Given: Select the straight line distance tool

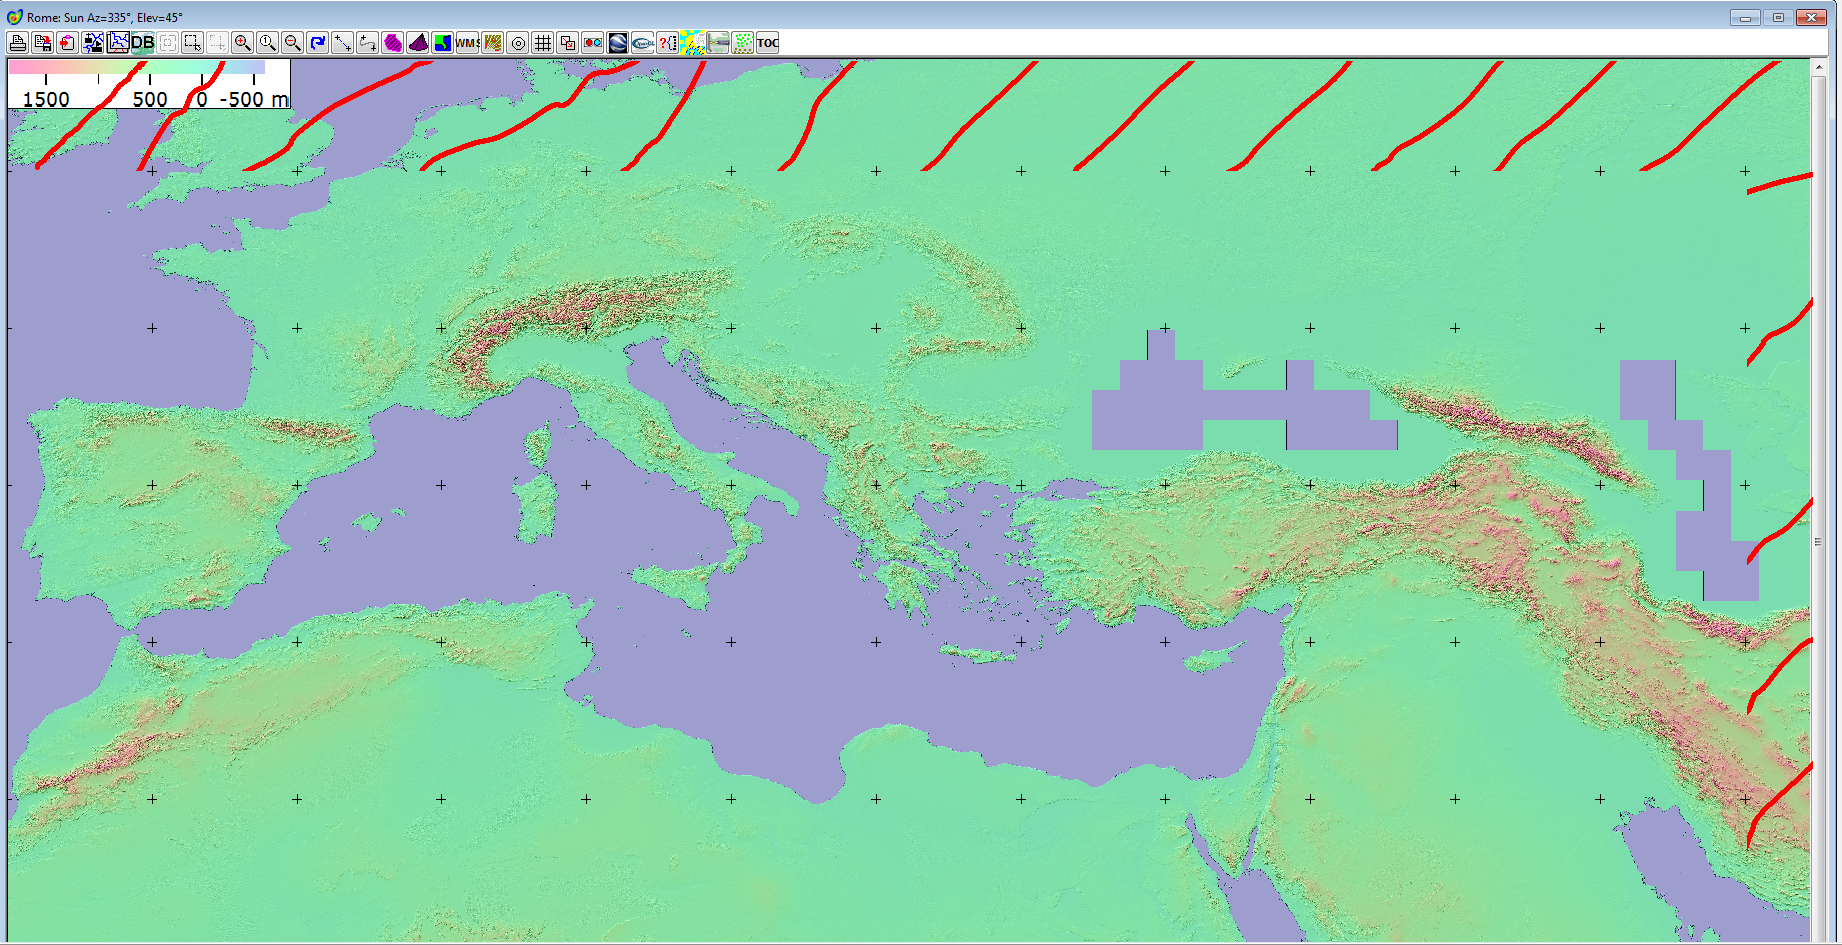Looking at the screenshot, I should 343,43.
